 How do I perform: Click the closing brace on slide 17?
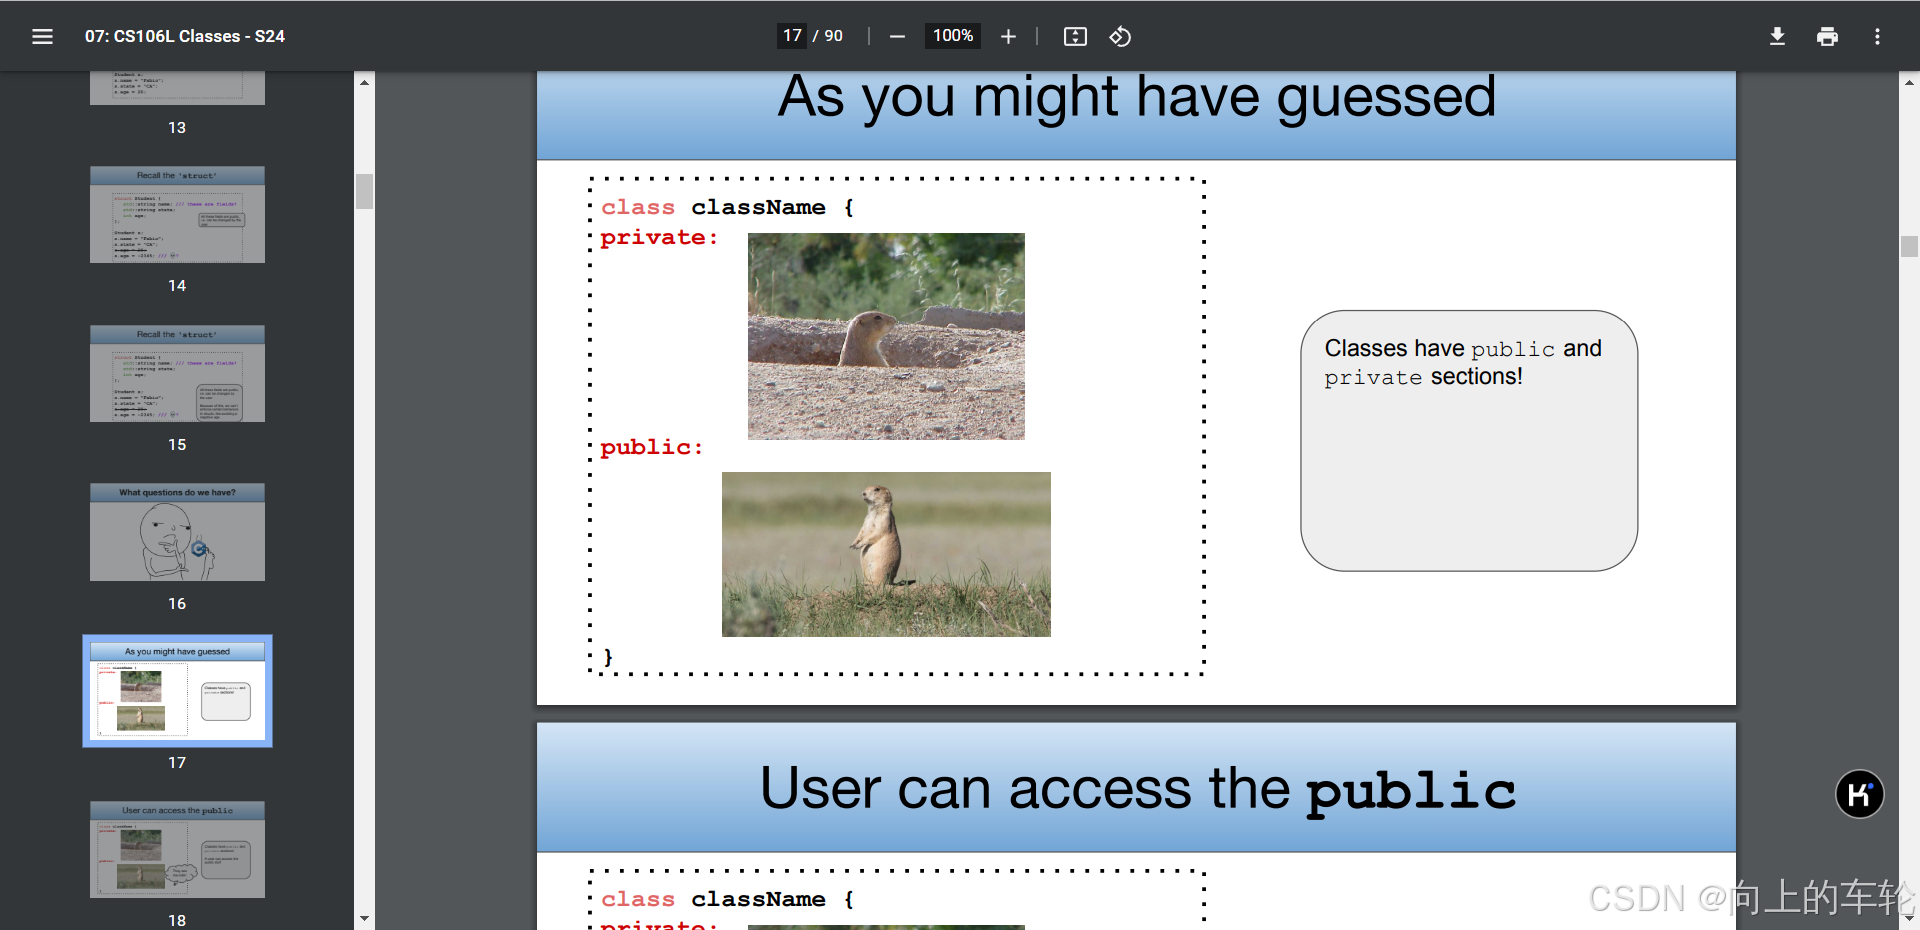[608, 657]
